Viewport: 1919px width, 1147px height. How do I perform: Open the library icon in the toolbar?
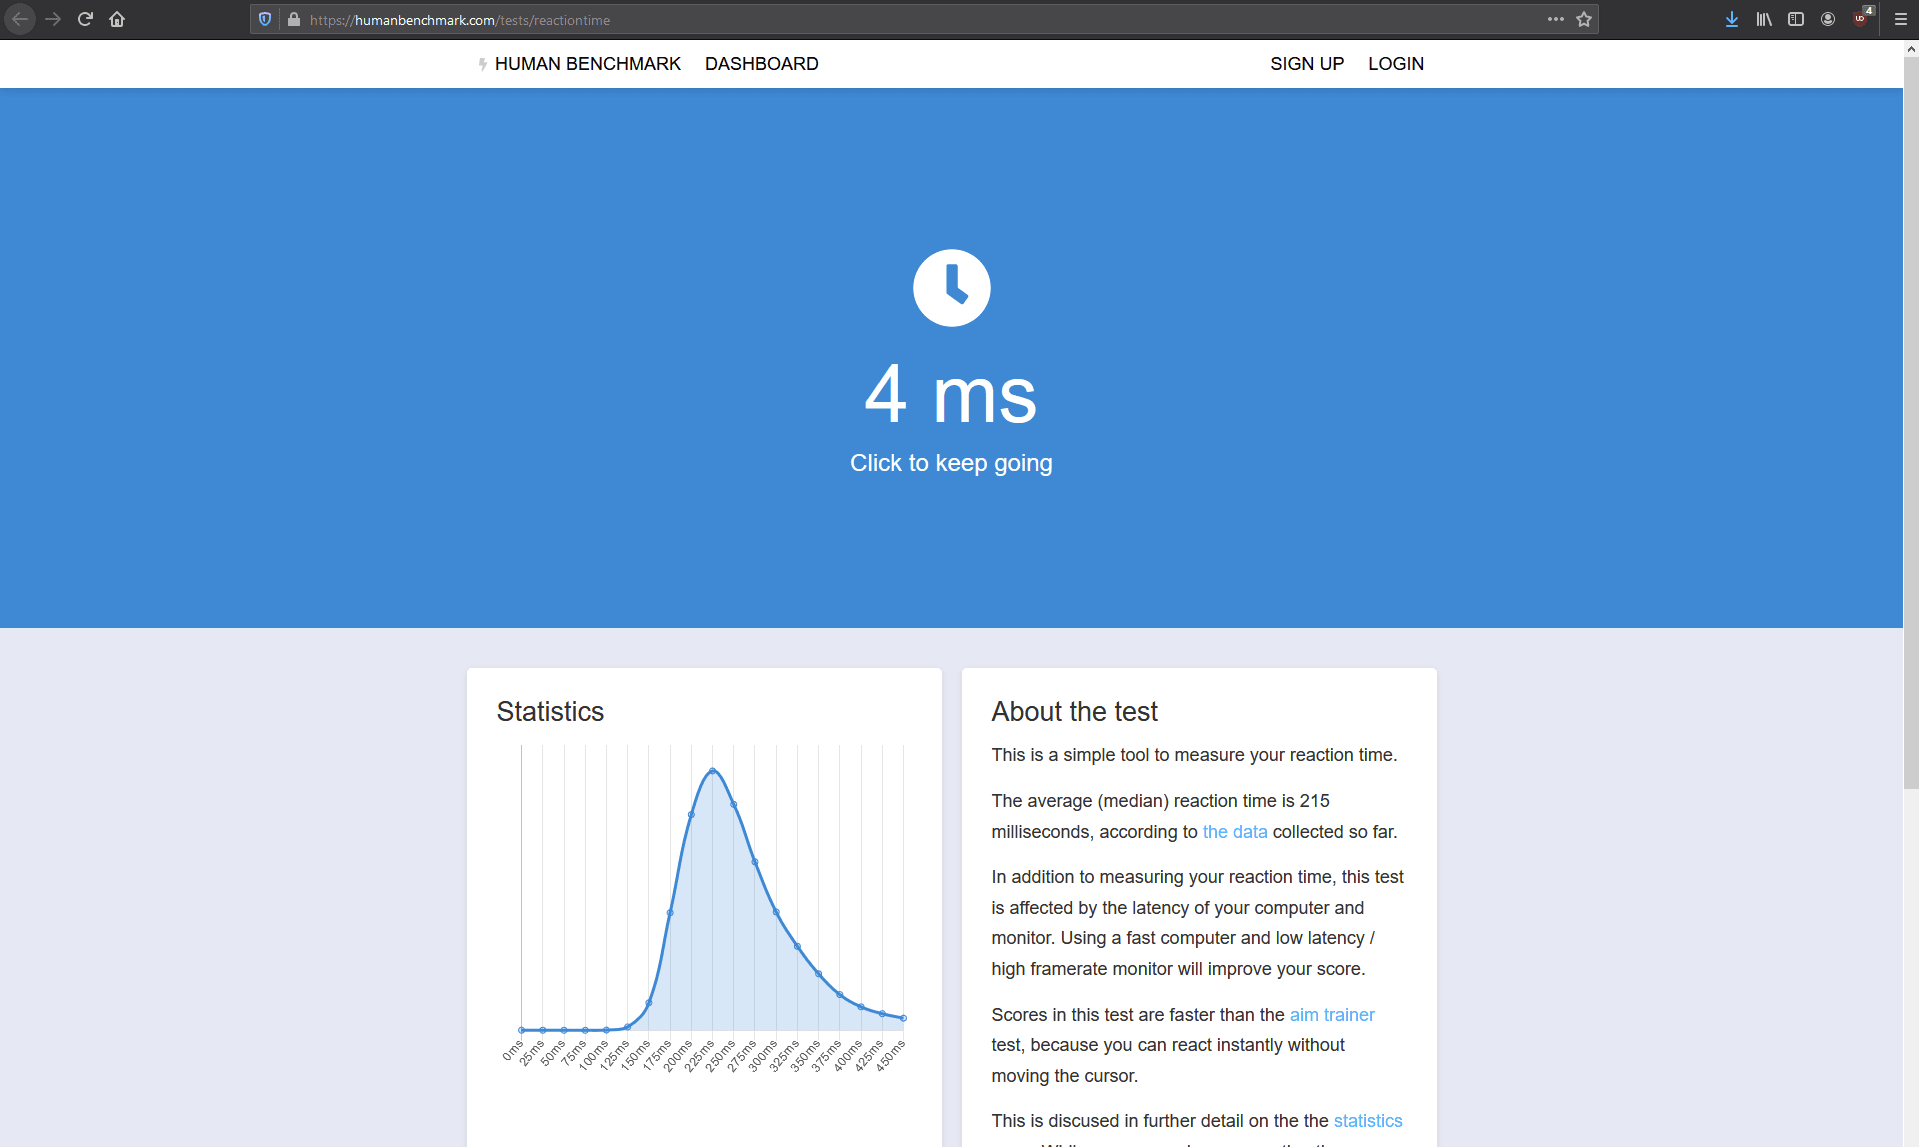click(1764, 19)
